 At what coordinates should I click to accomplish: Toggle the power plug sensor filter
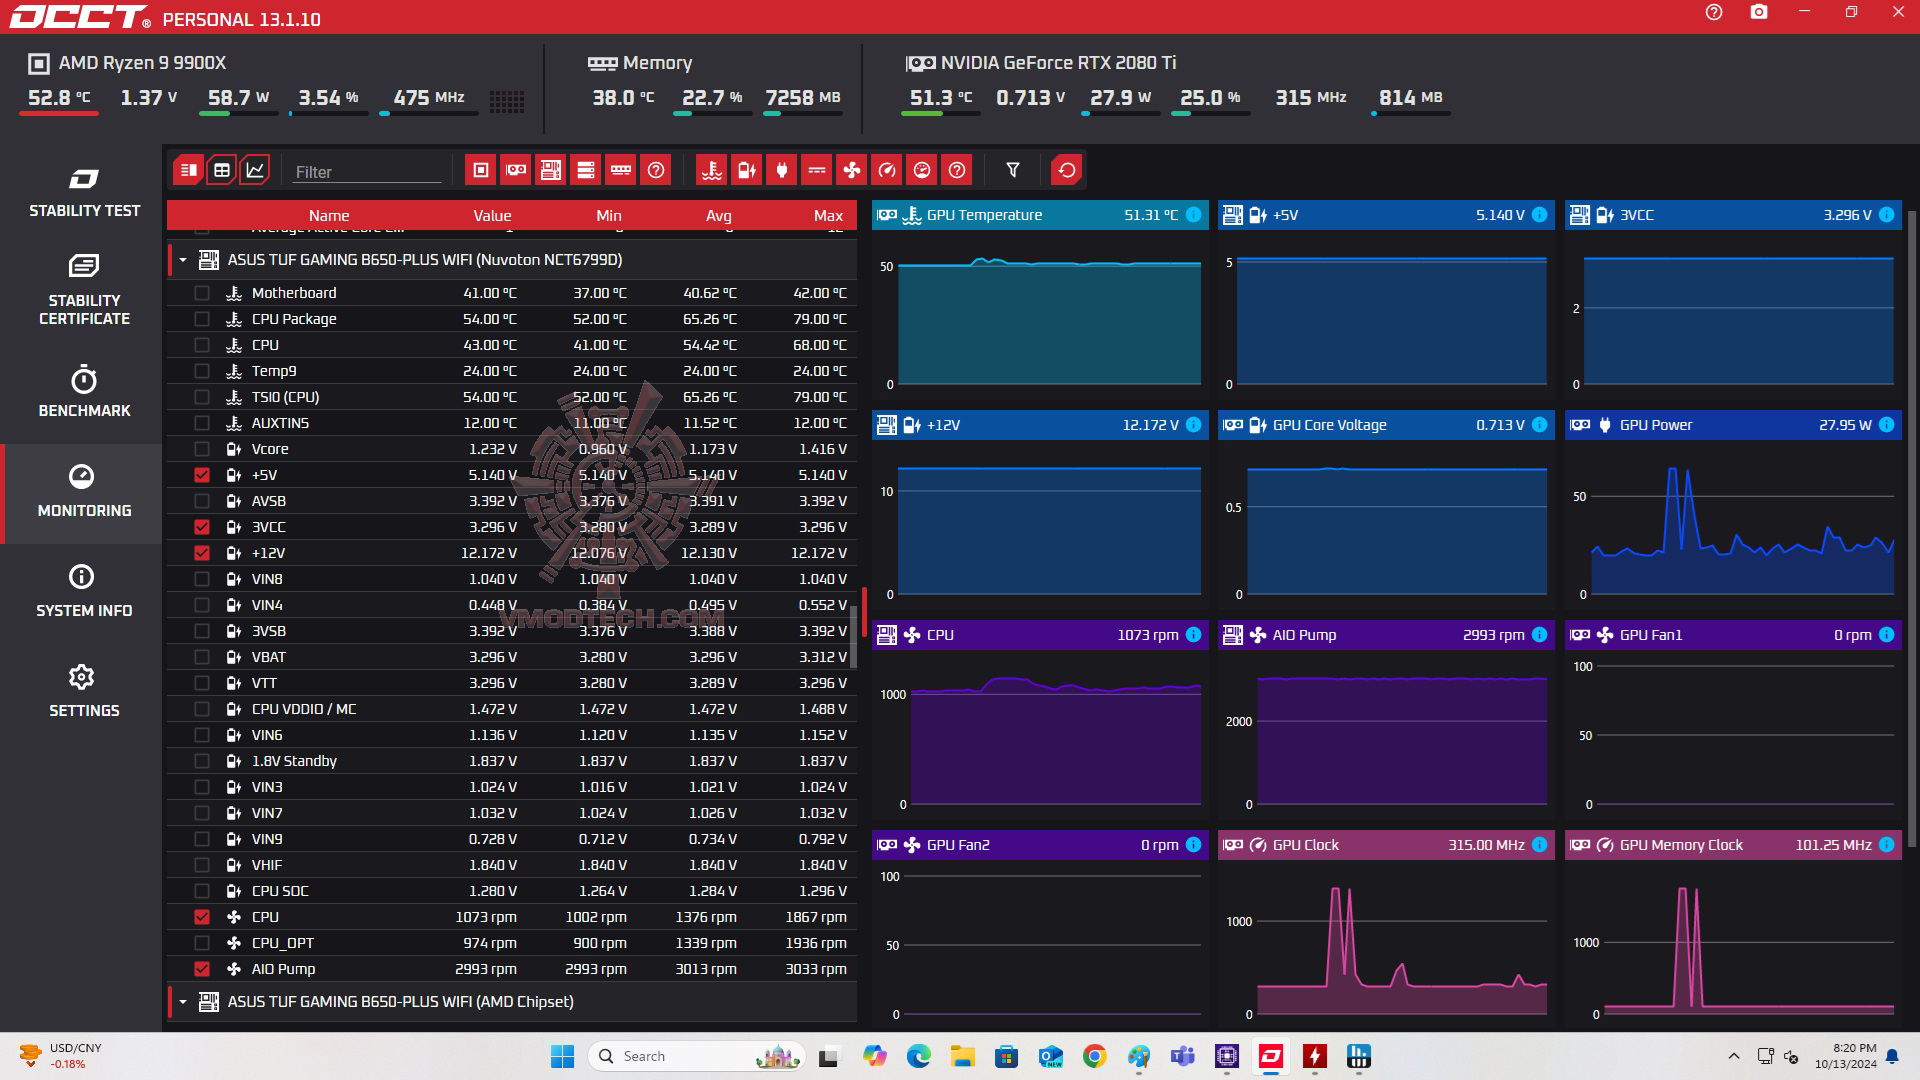[781, 170]
